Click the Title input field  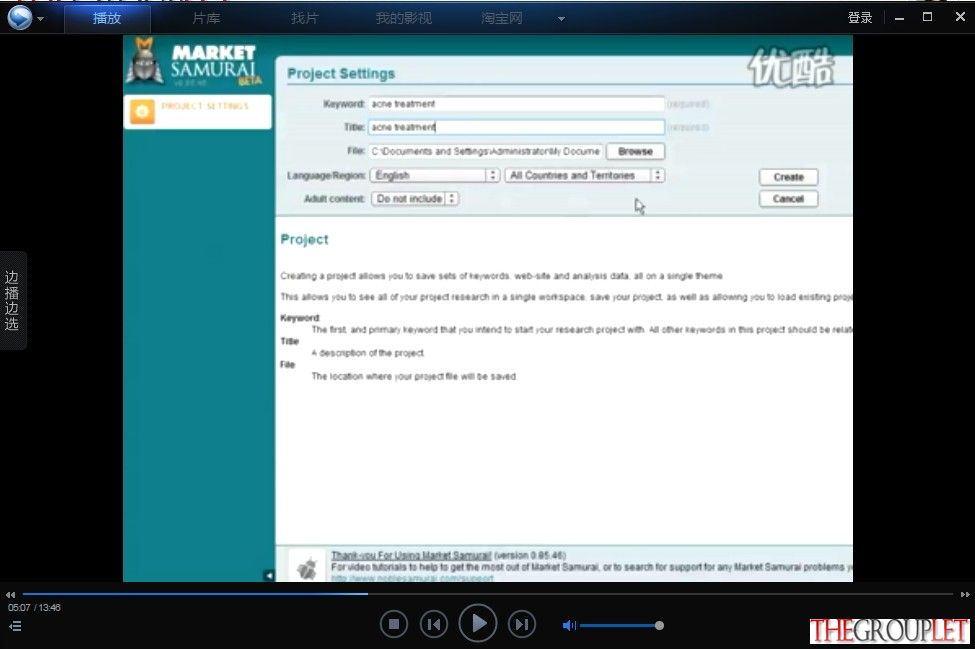pos(516,127)
